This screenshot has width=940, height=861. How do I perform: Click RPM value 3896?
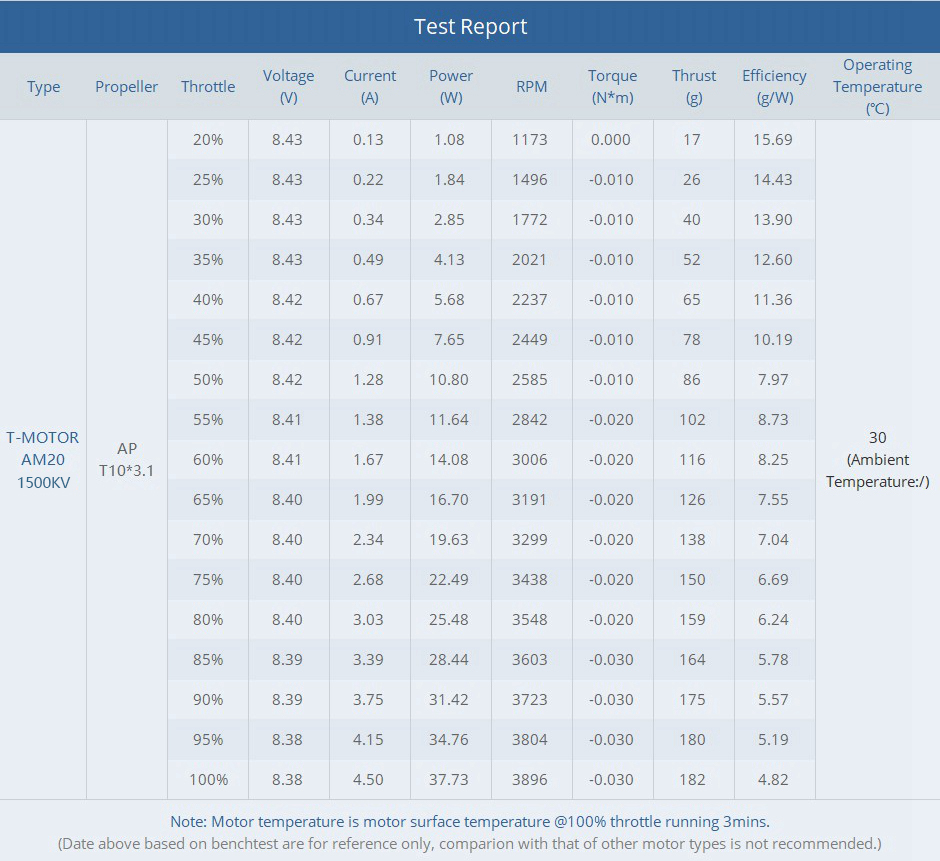[530, 780]
